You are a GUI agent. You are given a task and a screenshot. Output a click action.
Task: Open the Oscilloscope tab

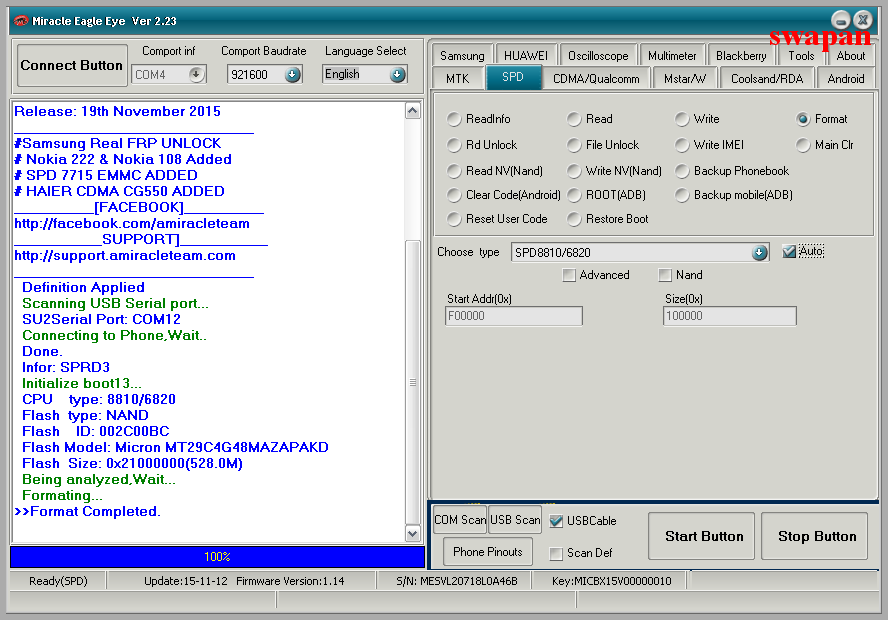(598, 55)
